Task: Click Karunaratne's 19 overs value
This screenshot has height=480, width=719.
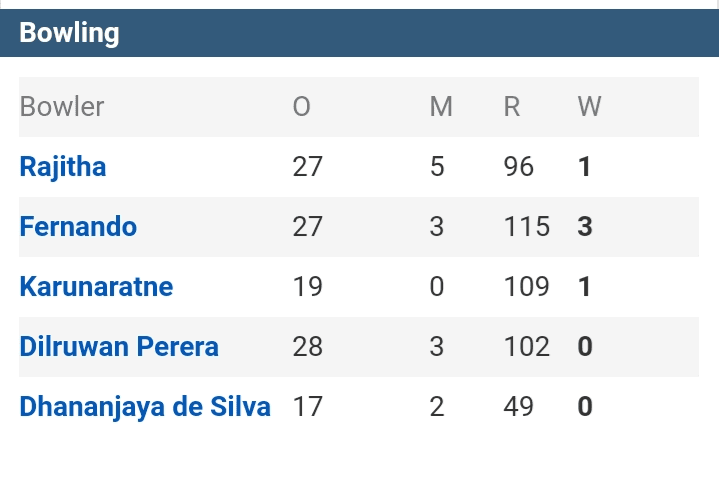Action: tap(308, 287)
